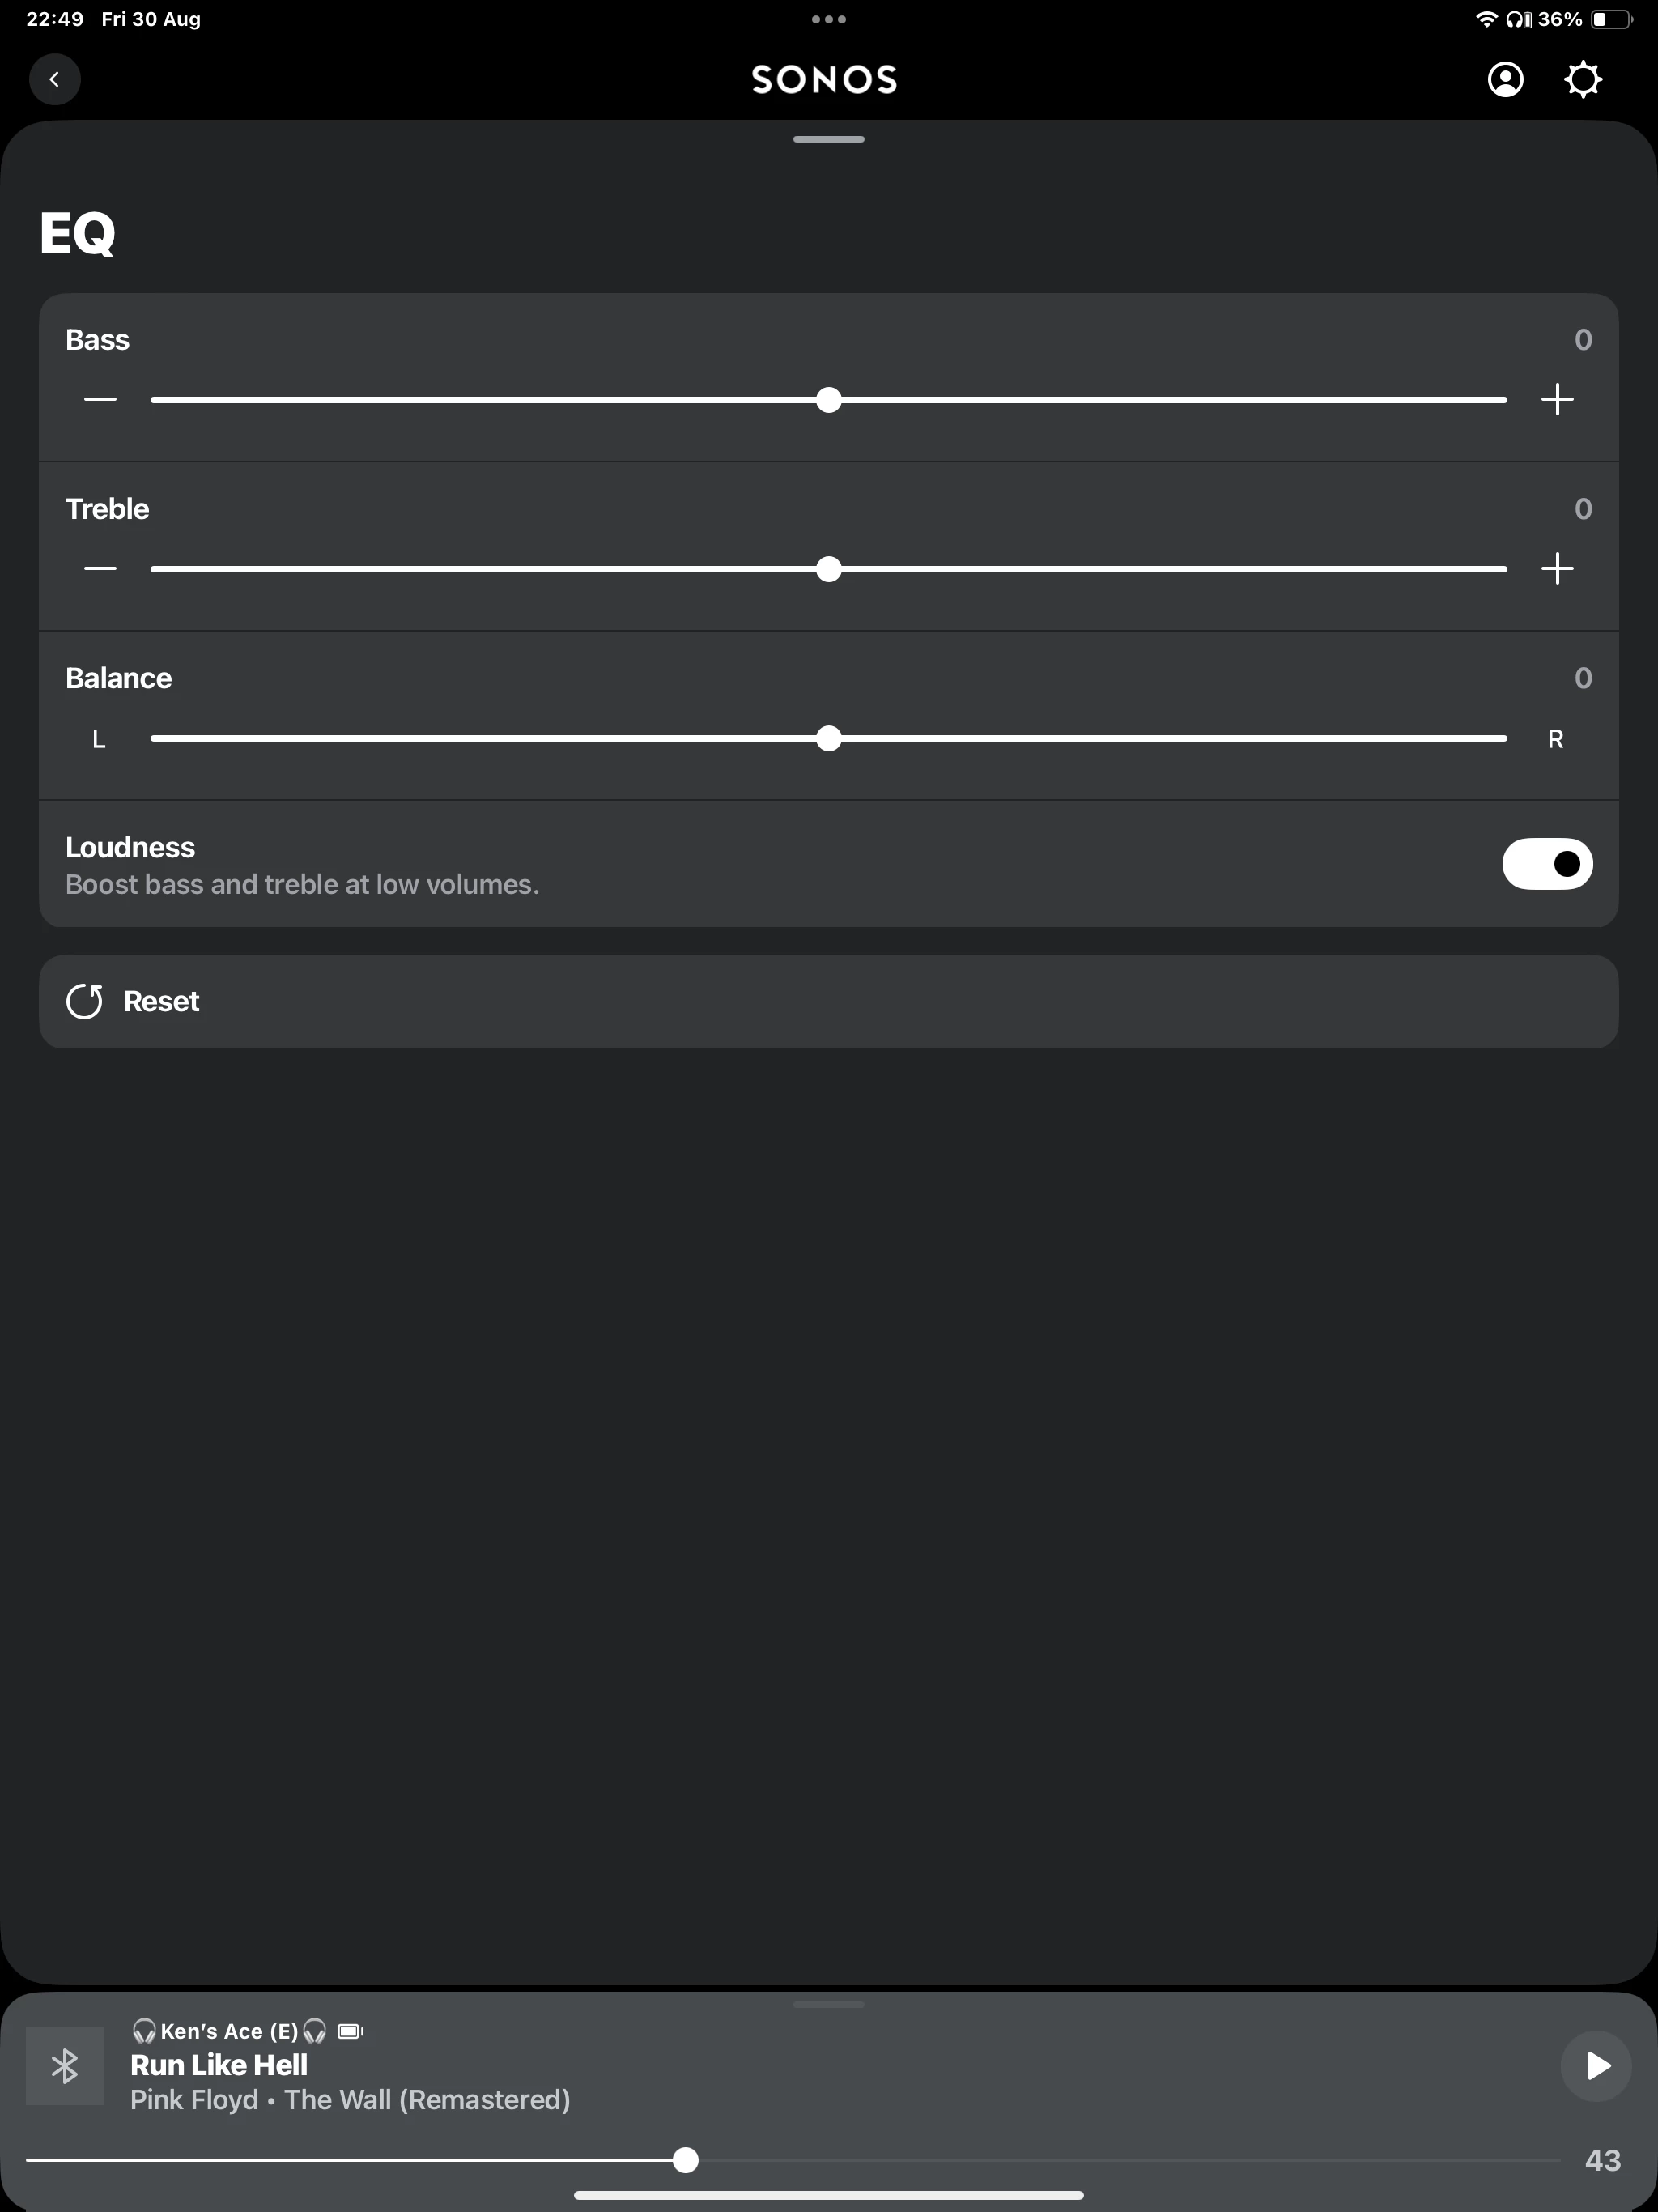The image size is (1658, 2212).
Task: Open settings via the gear icon
Action: coord(1582,79)
